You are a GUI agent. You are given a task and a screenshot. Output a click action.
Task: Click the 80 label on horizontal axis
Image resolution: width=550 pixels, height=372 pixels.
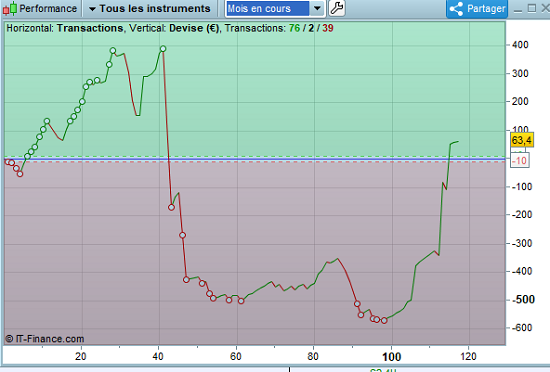[313, 357]
